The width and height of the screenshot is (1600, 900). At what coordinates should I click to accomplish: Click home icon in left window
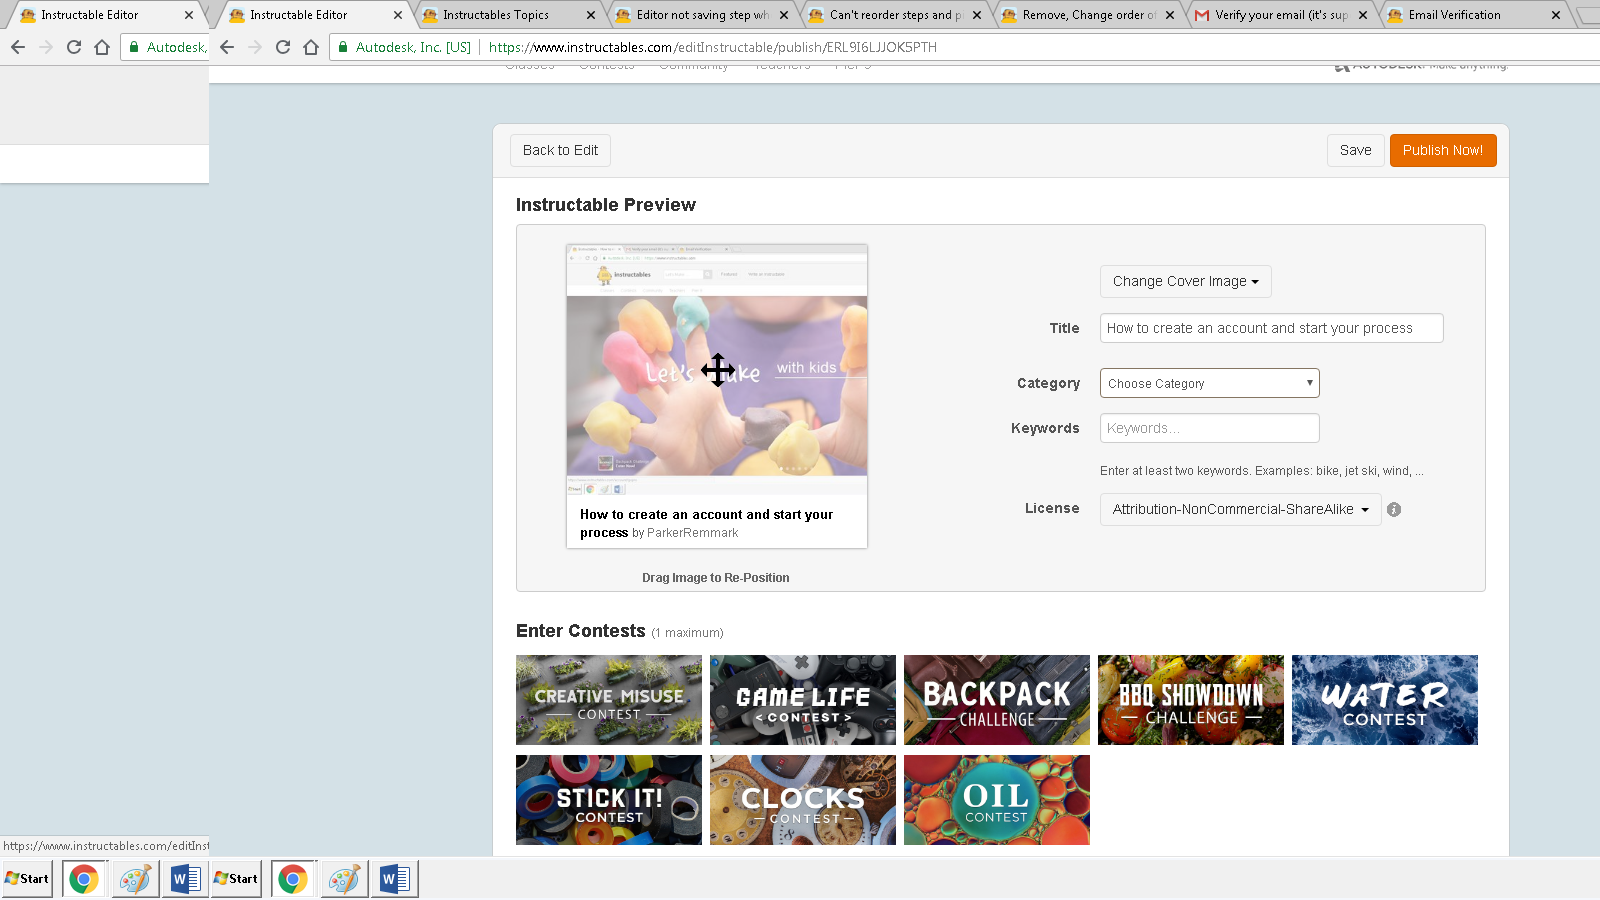point(102,47)
